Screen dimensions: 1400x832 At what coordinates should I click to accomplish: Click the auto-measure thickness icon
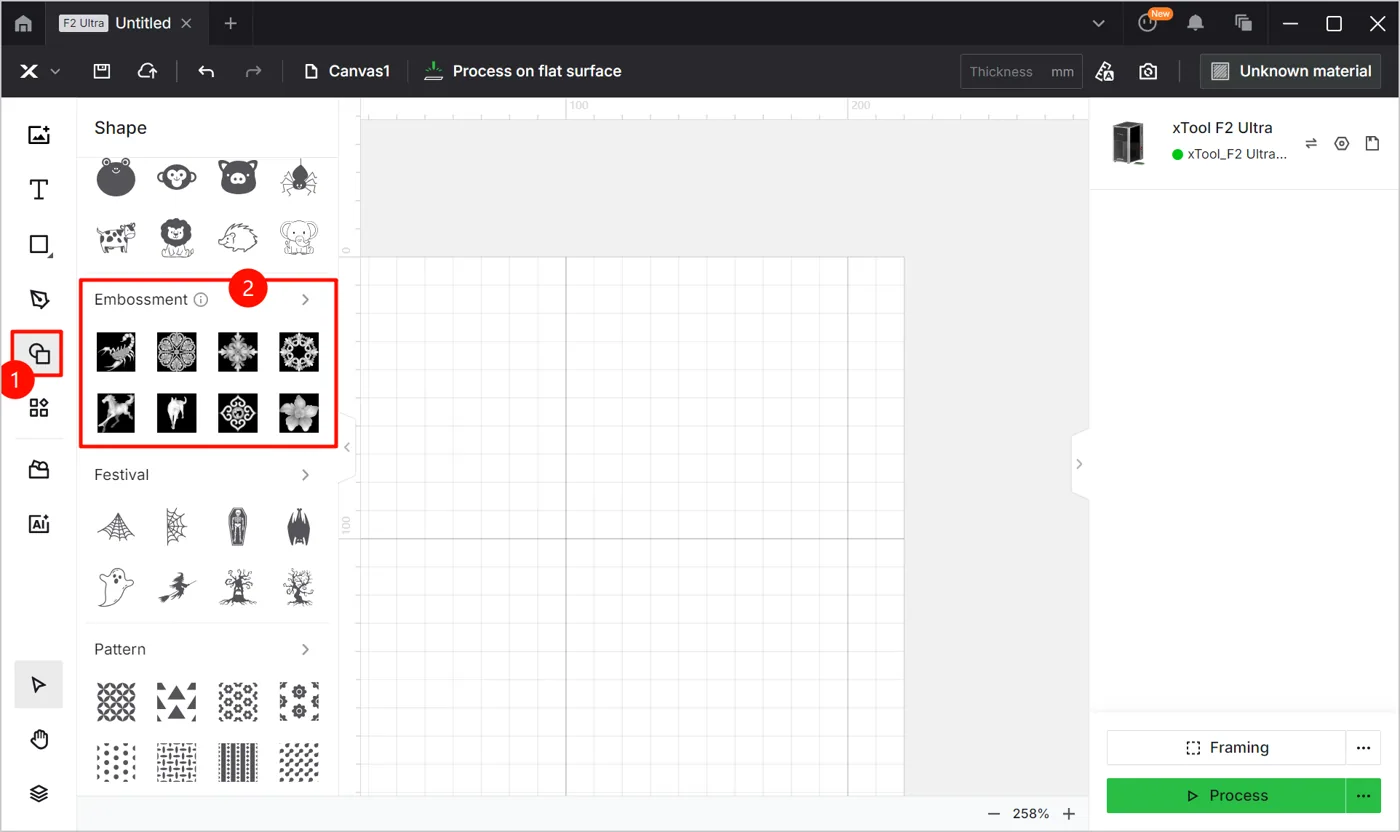(1105, 71)
